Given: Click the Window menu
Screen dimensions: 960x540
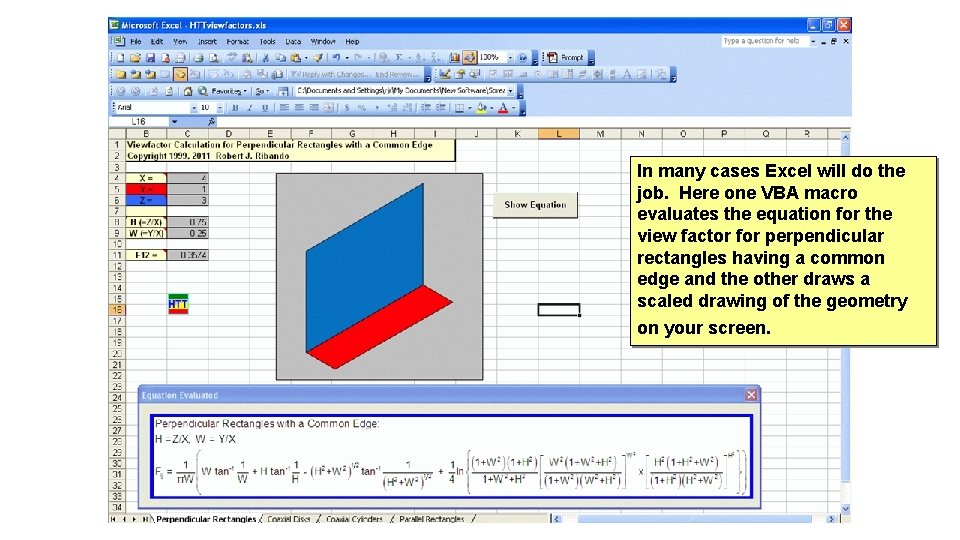Looking at the screenshot, I should [323, 42].
